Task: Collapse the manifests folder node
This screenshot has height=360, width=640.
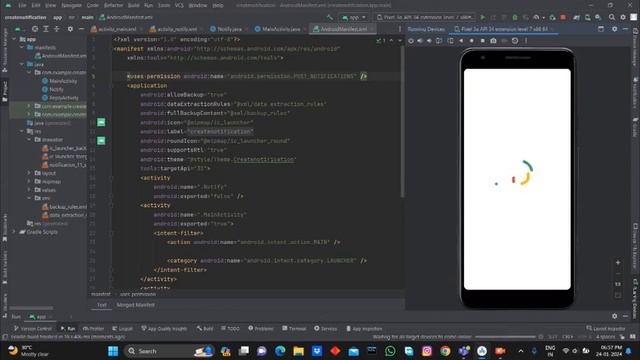Action: tap(22, 47)
